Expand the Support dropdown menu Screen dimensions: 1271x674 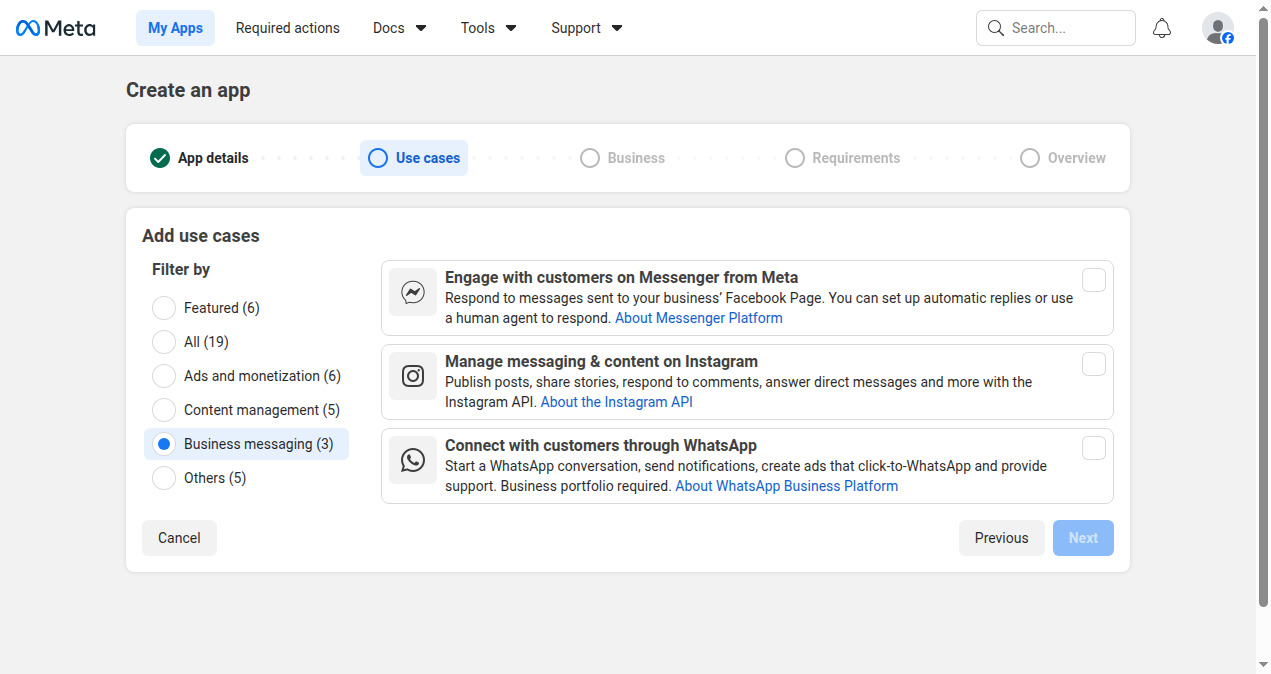[586, 28]
